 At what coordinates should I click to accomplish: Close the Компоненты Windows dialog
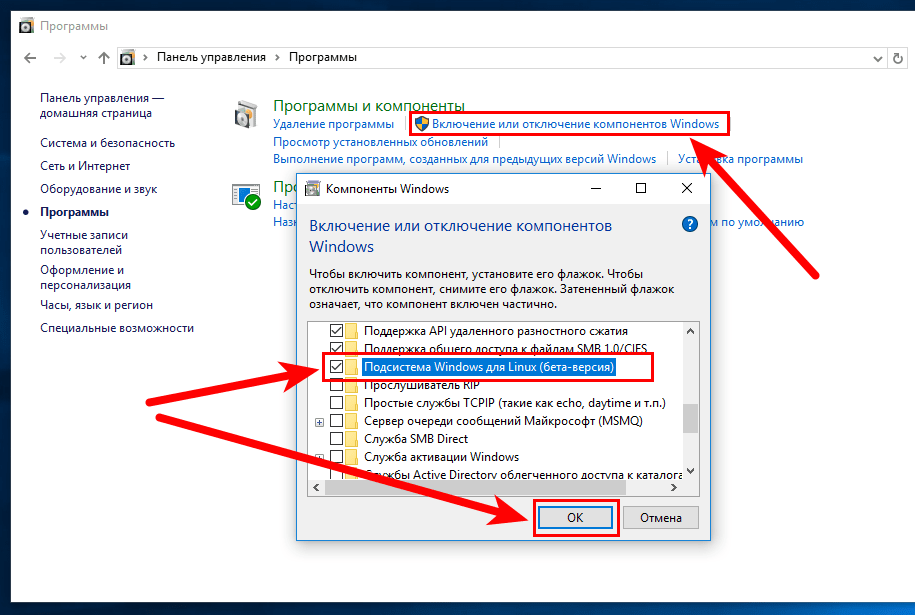pyautogui.click(x=687, y=188)
